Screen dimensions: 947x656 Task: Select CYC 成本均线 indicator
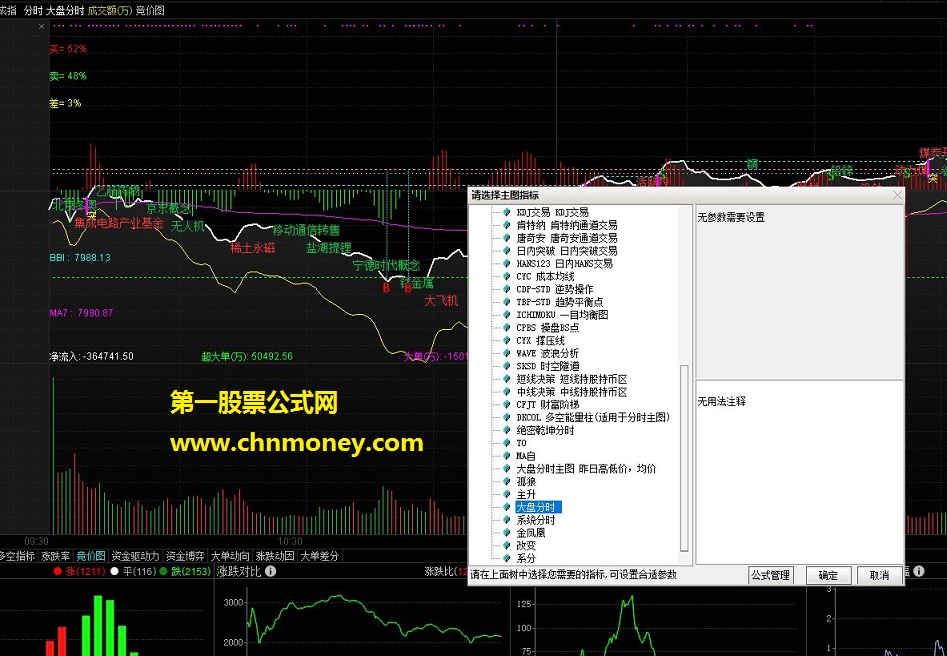[545, 276]
